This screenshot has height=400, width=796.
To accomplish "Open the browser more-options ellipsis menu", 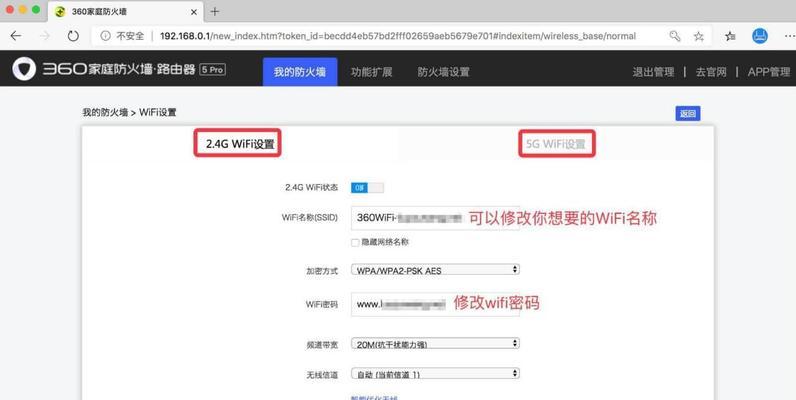I will click(789, 36).
